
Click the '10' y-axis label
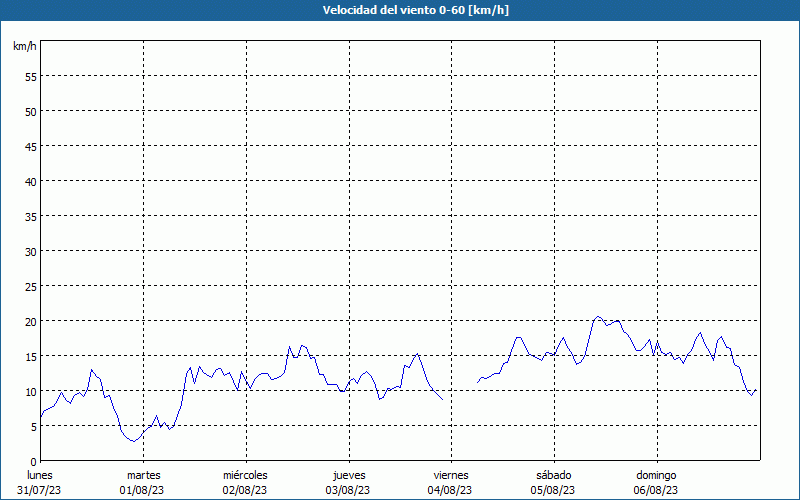pos(31,393)
